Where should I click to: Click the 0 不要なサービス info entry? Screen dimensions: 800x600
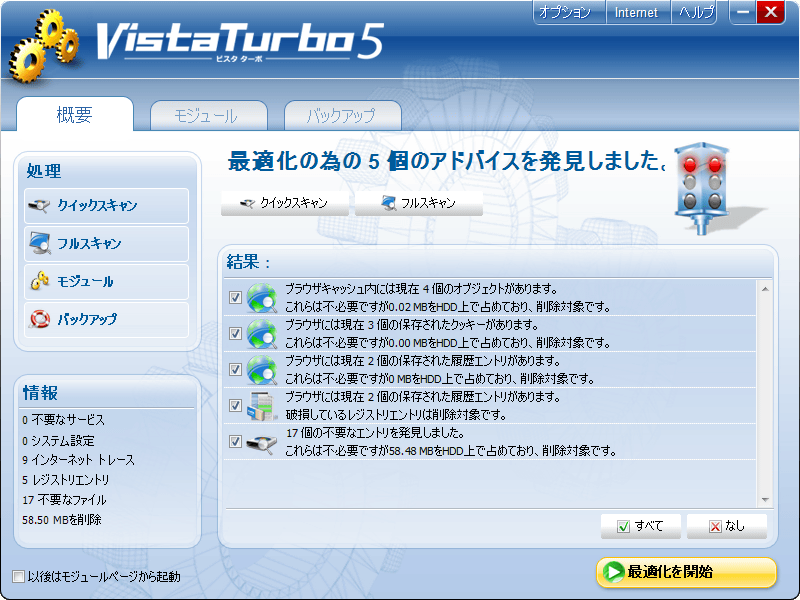click(x=63, y=420)
